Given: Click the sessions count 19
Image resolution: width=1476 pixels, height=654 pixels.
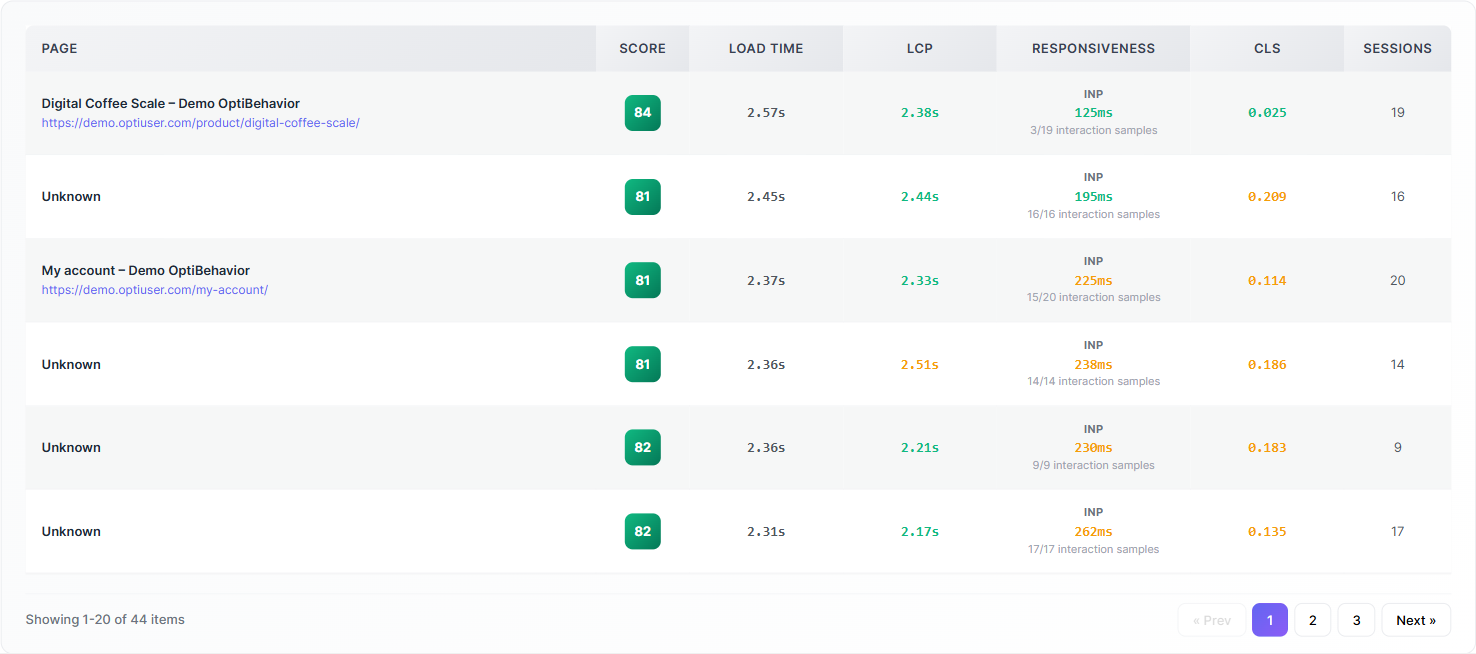Looking at the screenshot, I should [1397, 113].
